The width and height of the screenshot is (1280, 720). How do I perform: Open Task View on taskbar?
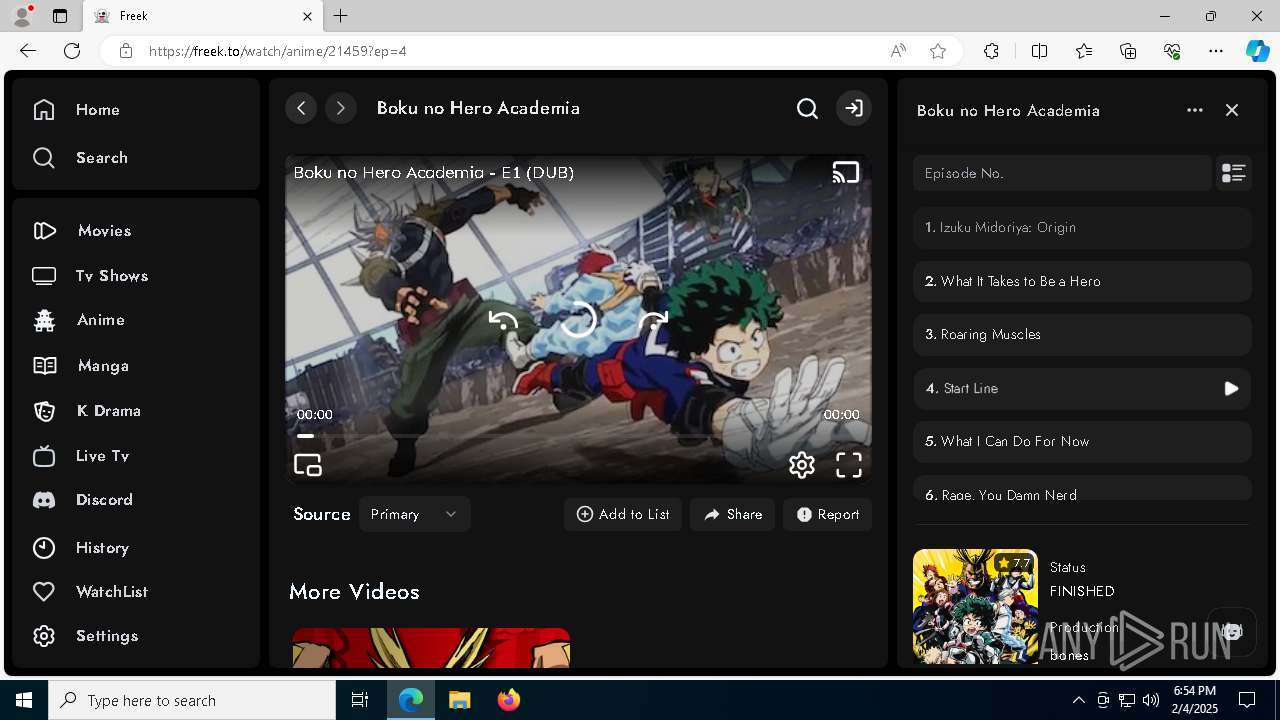coord(360,700)
